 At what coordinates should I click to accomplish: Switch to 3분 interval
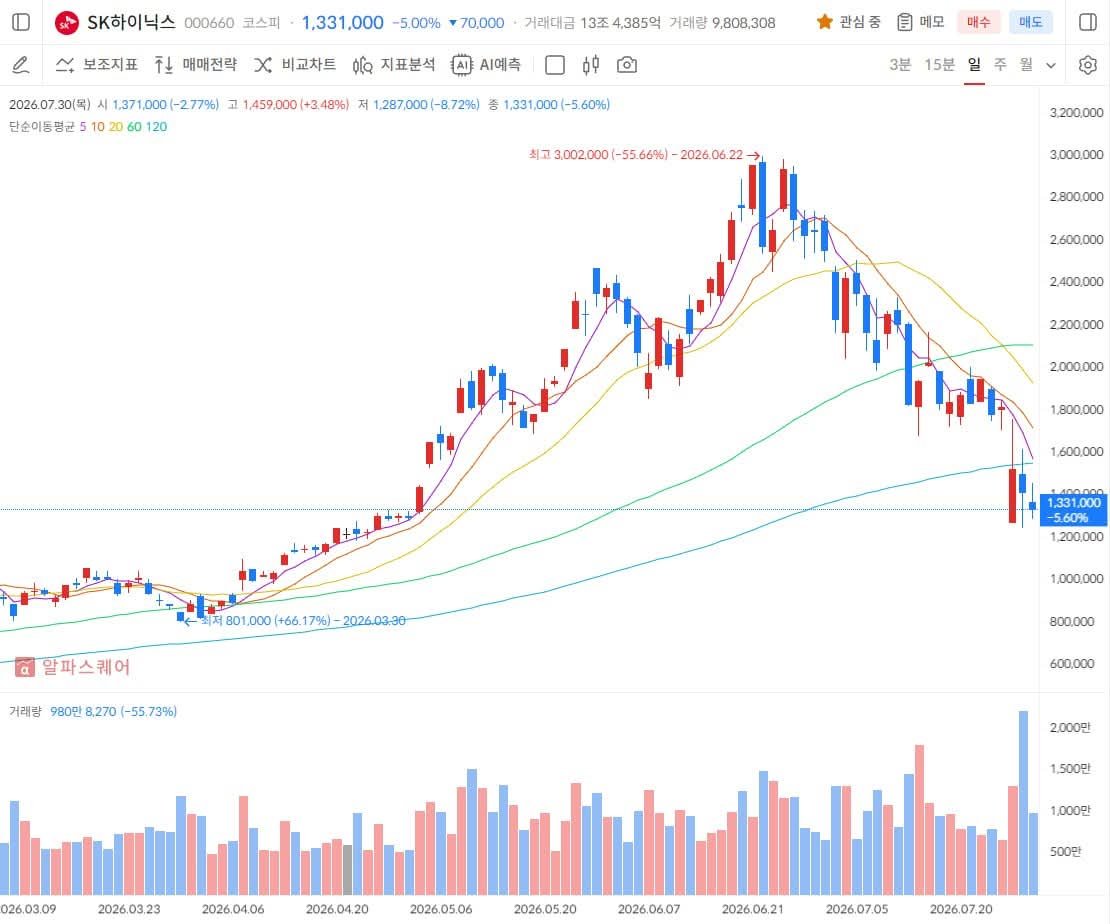tap(900, 64)
